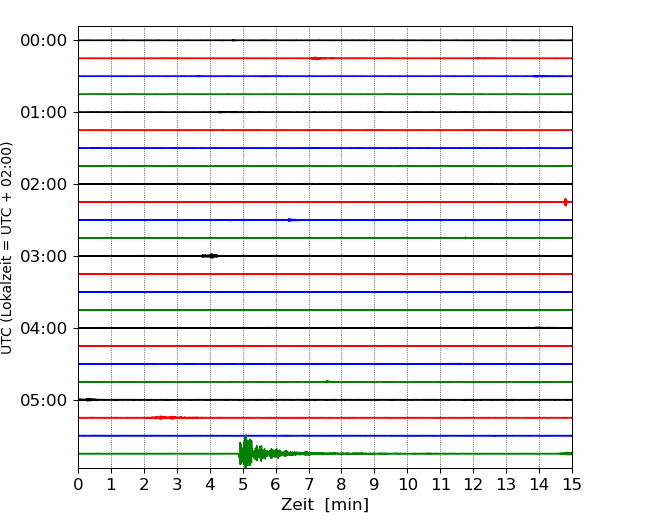
Task: Select the 'UTC (Lokalzeit = UTC + 02:00)' axis title
Action: [7, 248]
